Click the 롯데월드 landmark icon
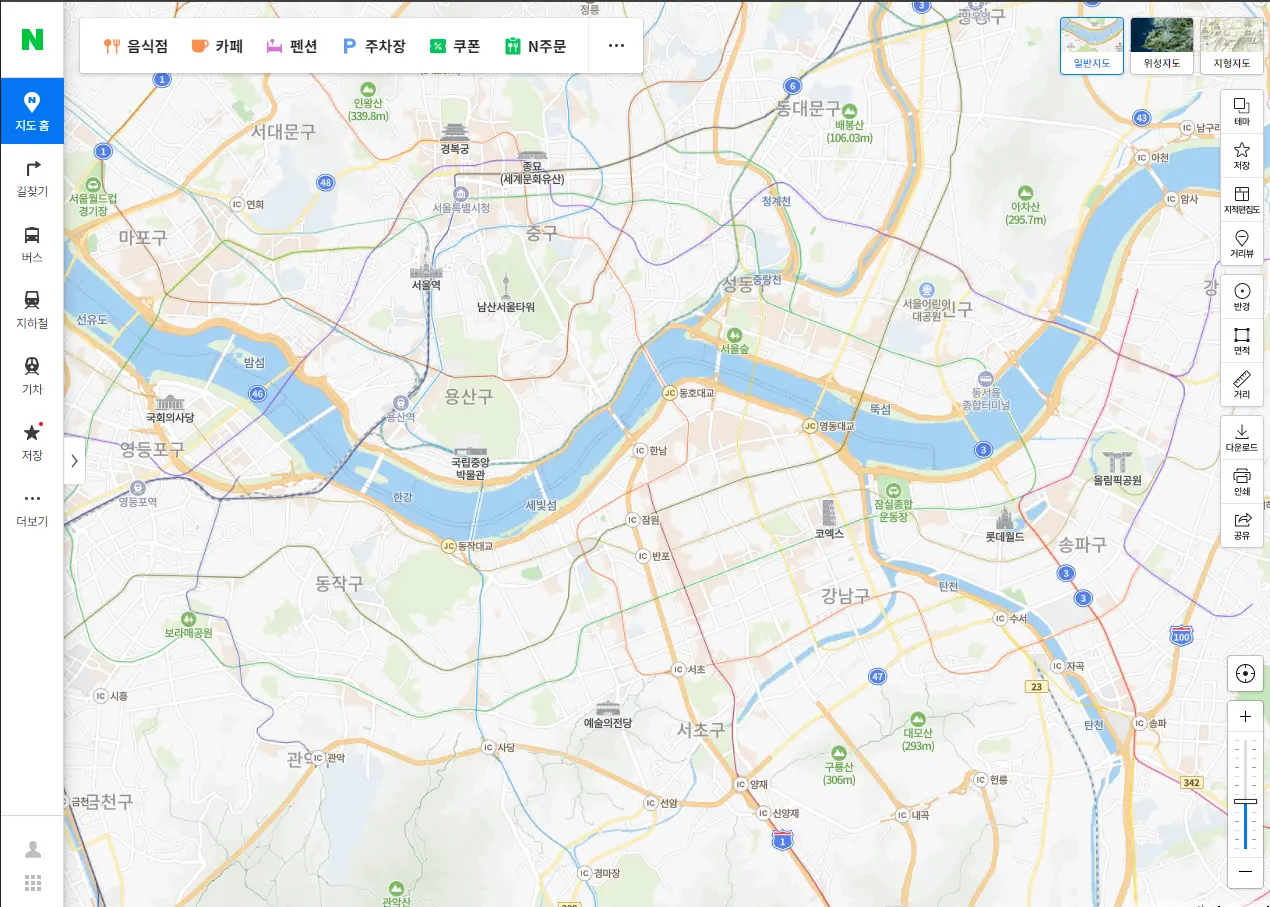 tap(1005, 519)
